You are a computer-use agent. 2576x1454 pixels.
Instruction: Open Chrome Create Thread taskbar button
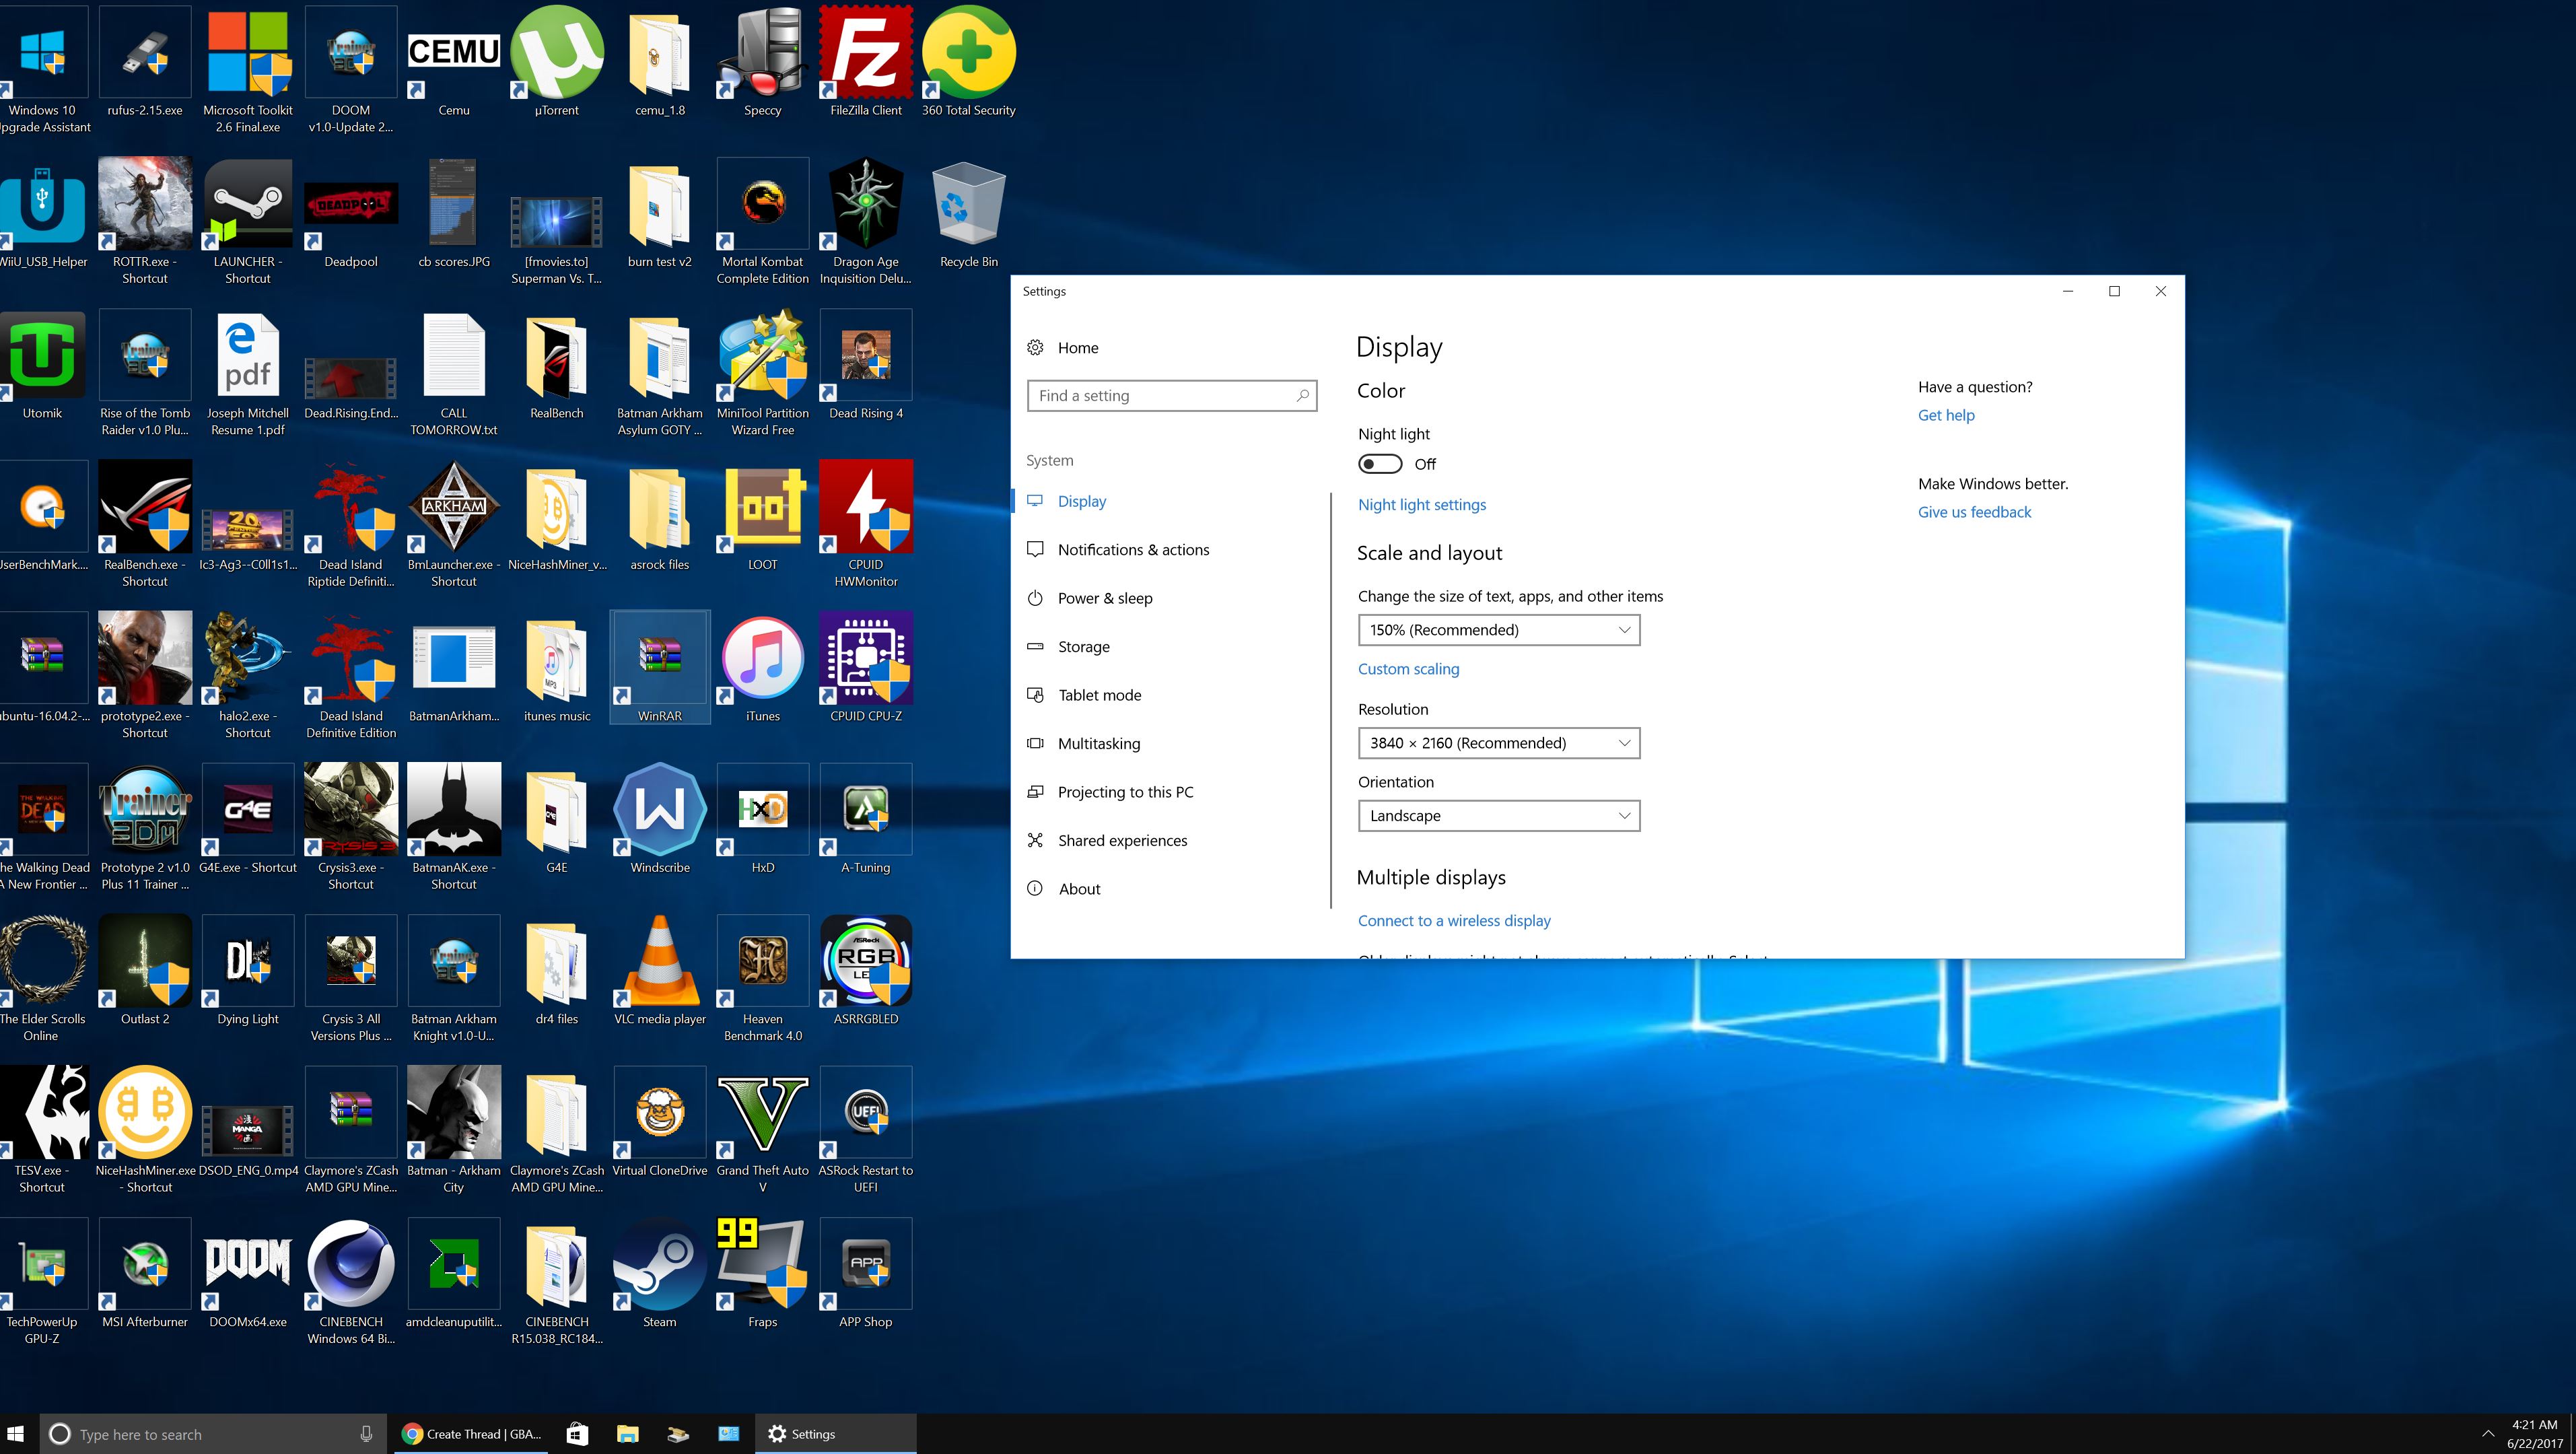(472, 1434)
